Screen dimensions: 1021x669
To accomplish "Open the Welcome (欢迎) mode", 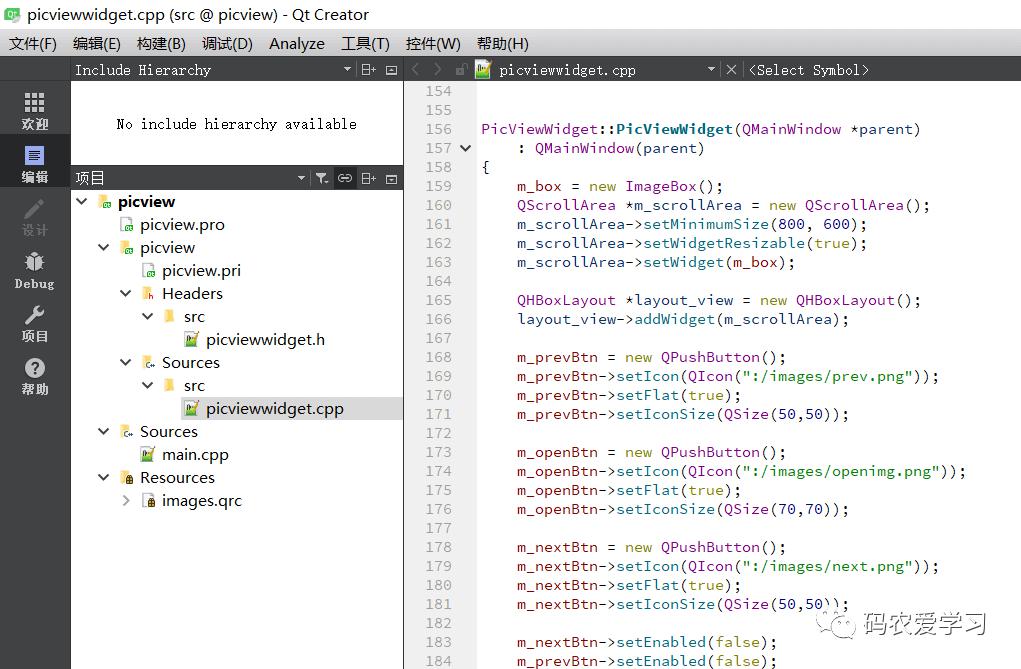I will click(x=35, y=111).
